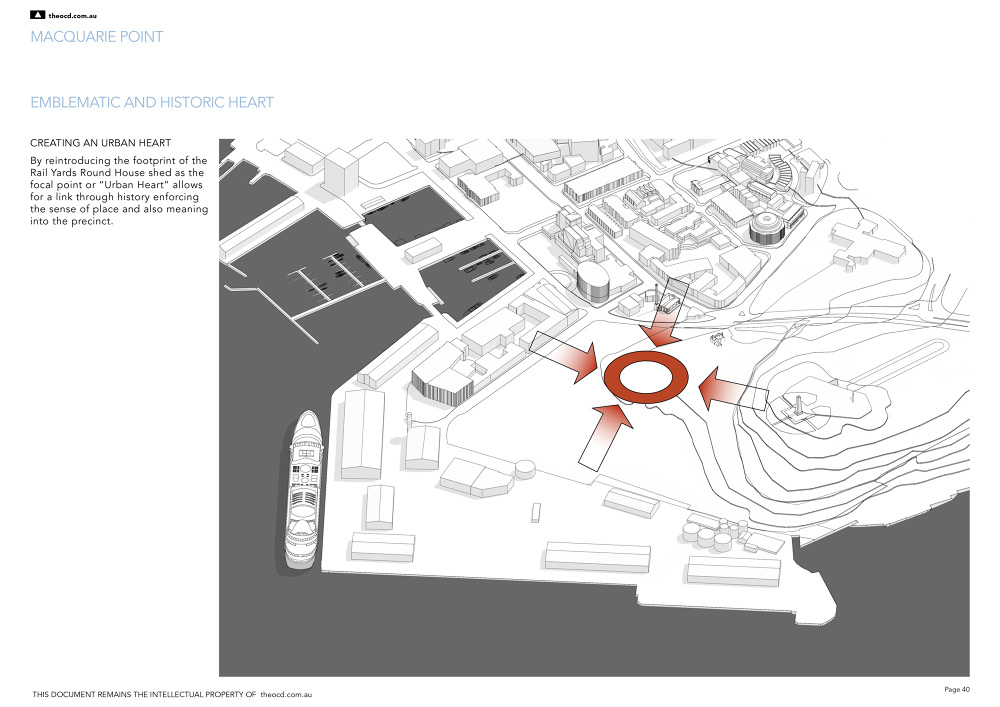Click the descriptive paragraph under the subheading
Image resolution: width=1000 pixels, height=707 pixels.
pos(119,192)
